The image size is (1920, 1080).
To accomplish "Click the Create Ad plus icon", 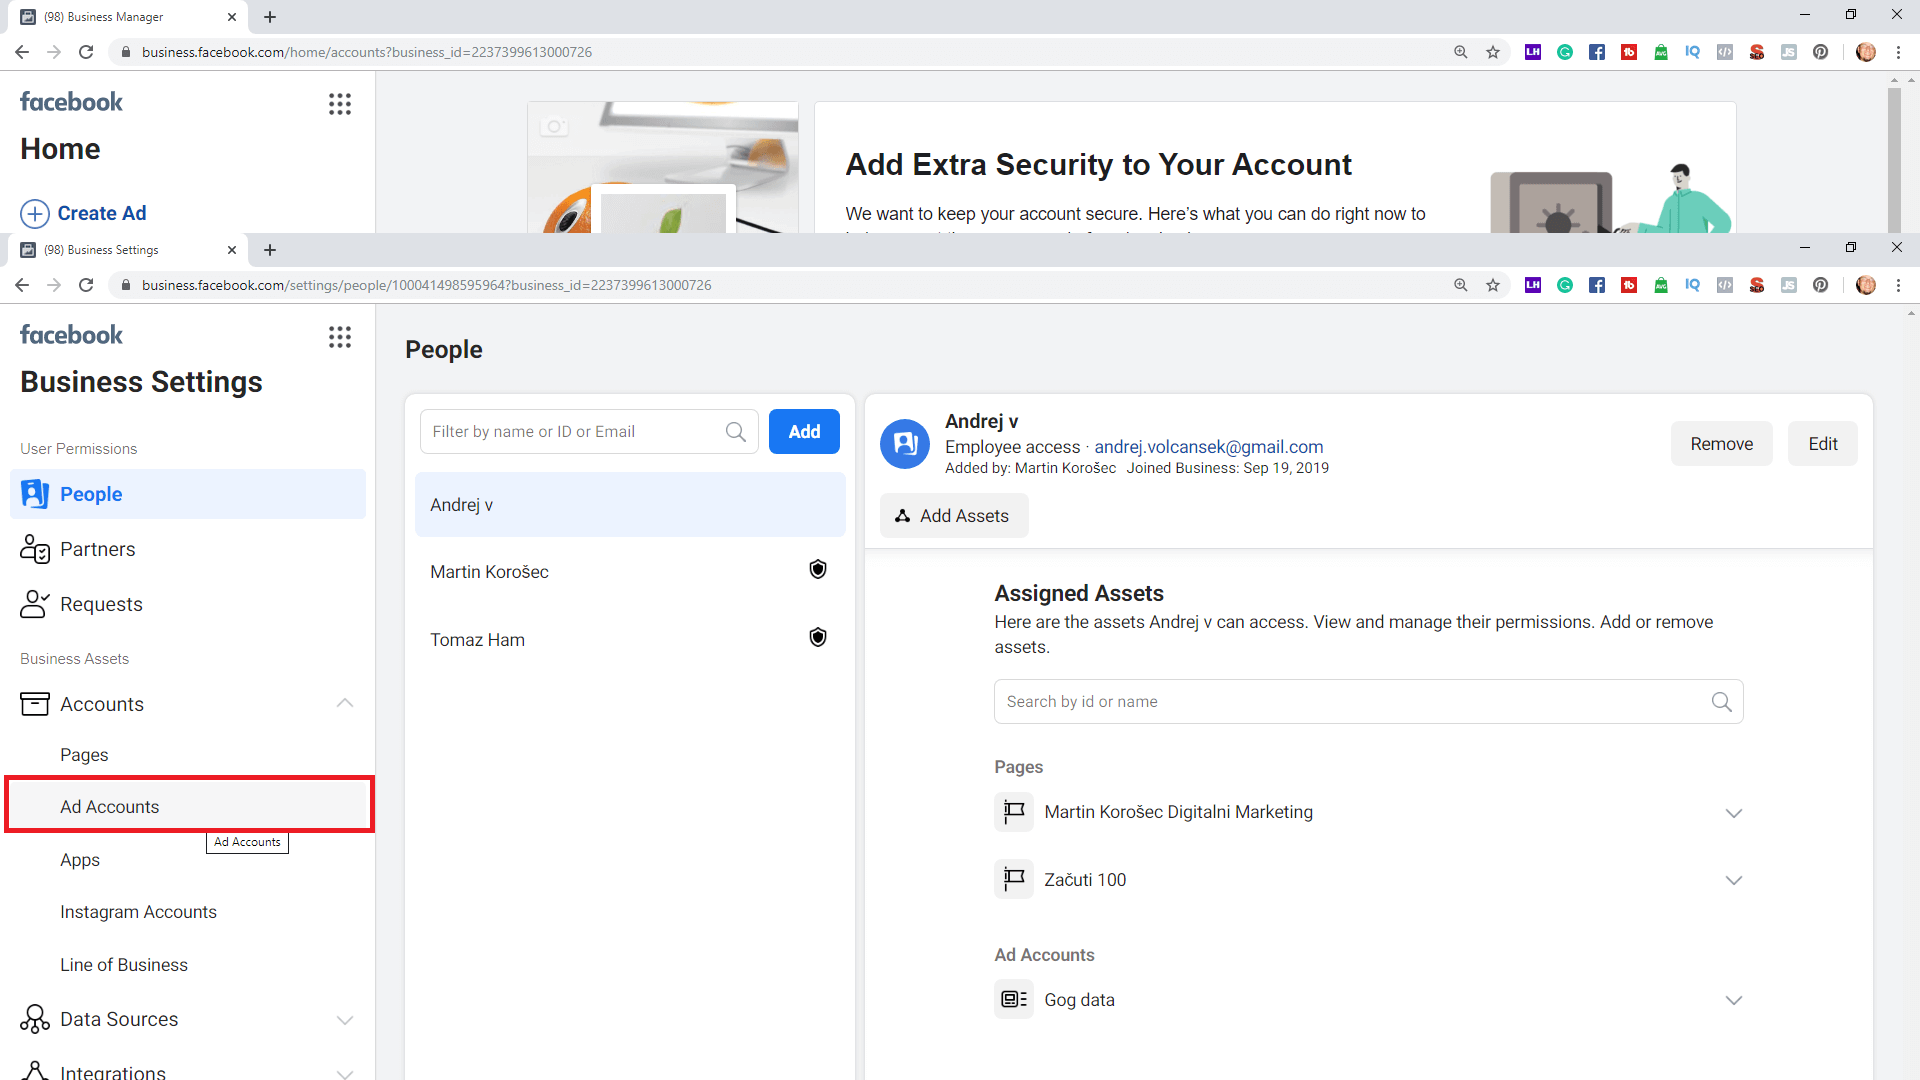I will click(x=35, y=214).
